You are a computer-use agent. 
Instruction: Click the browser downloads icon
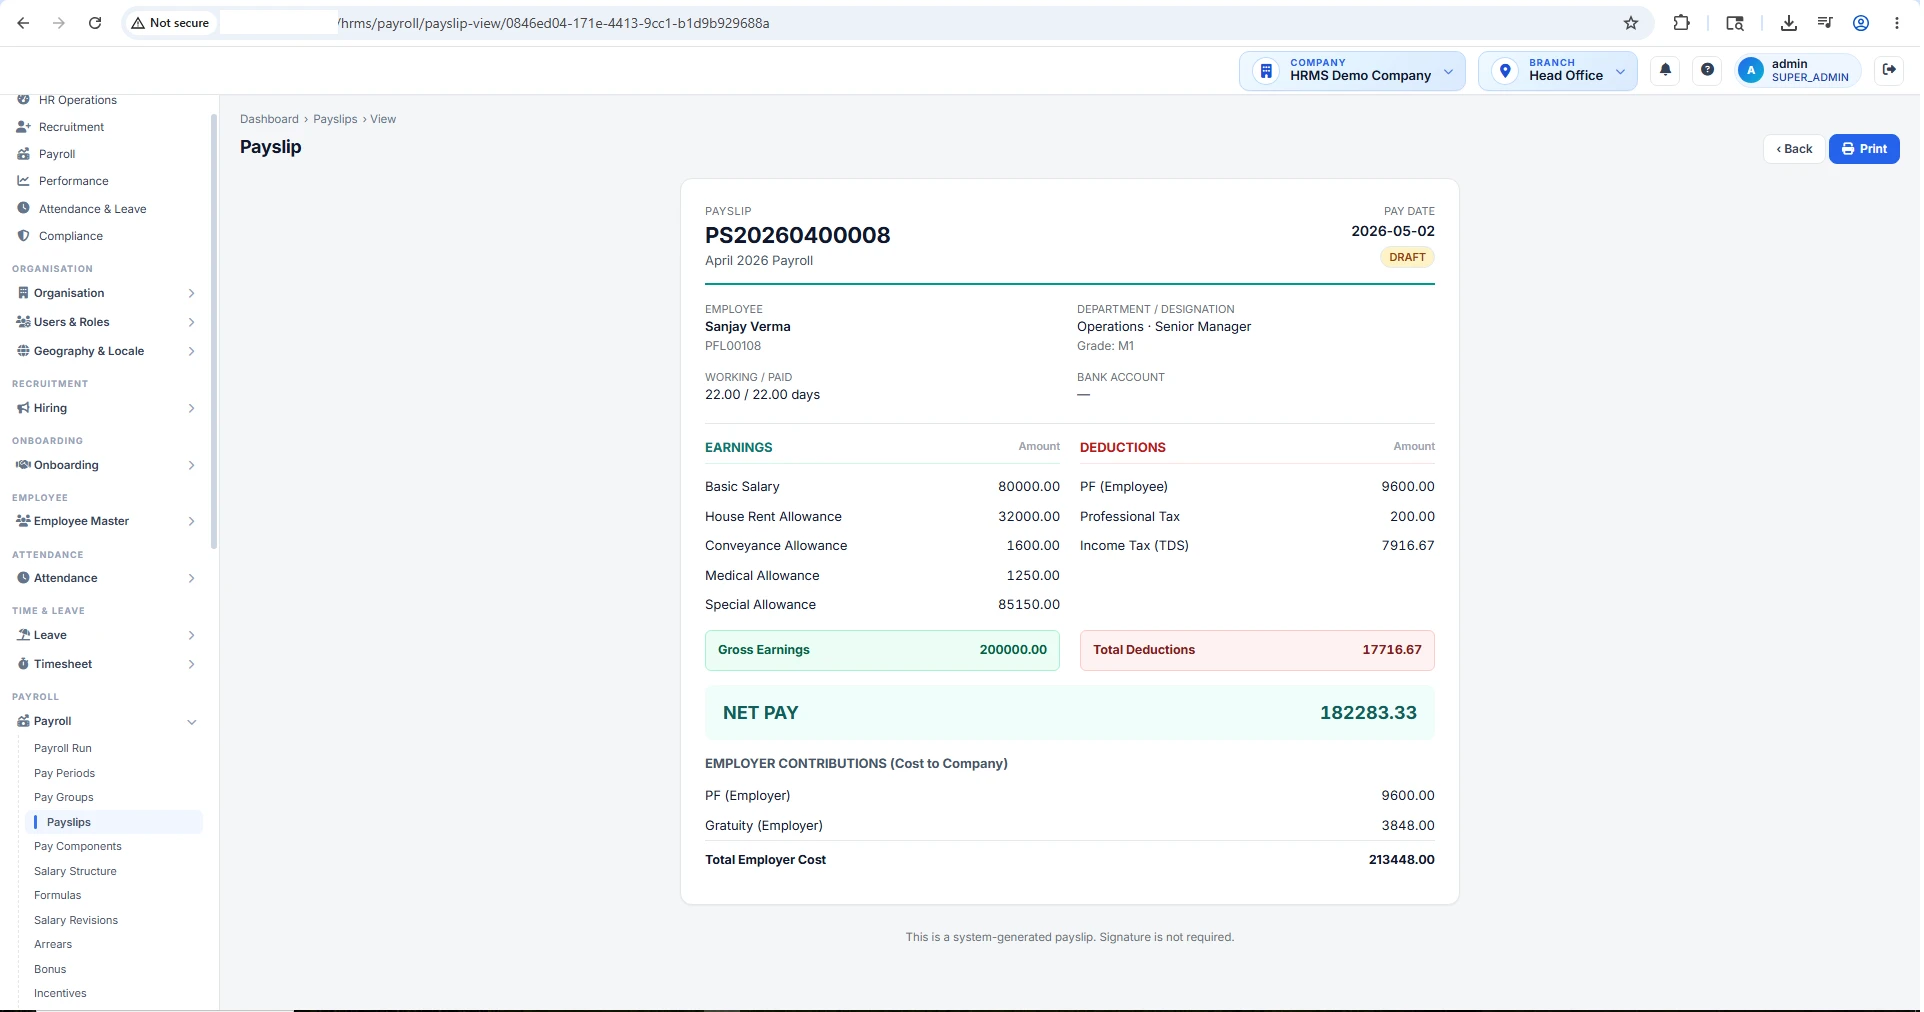click(1789, 23)
